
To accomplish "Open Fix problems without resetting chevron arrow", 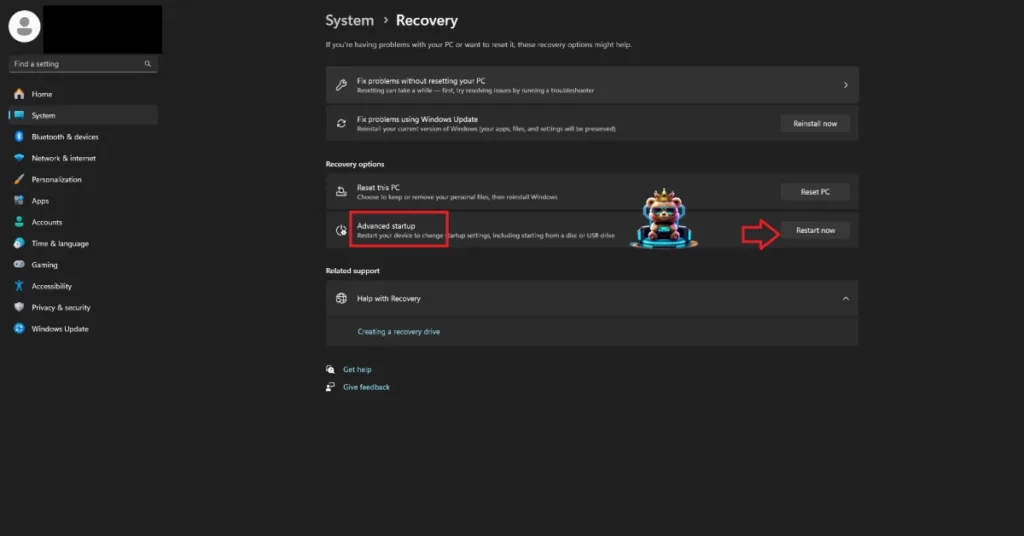I will tap(845, 85).
